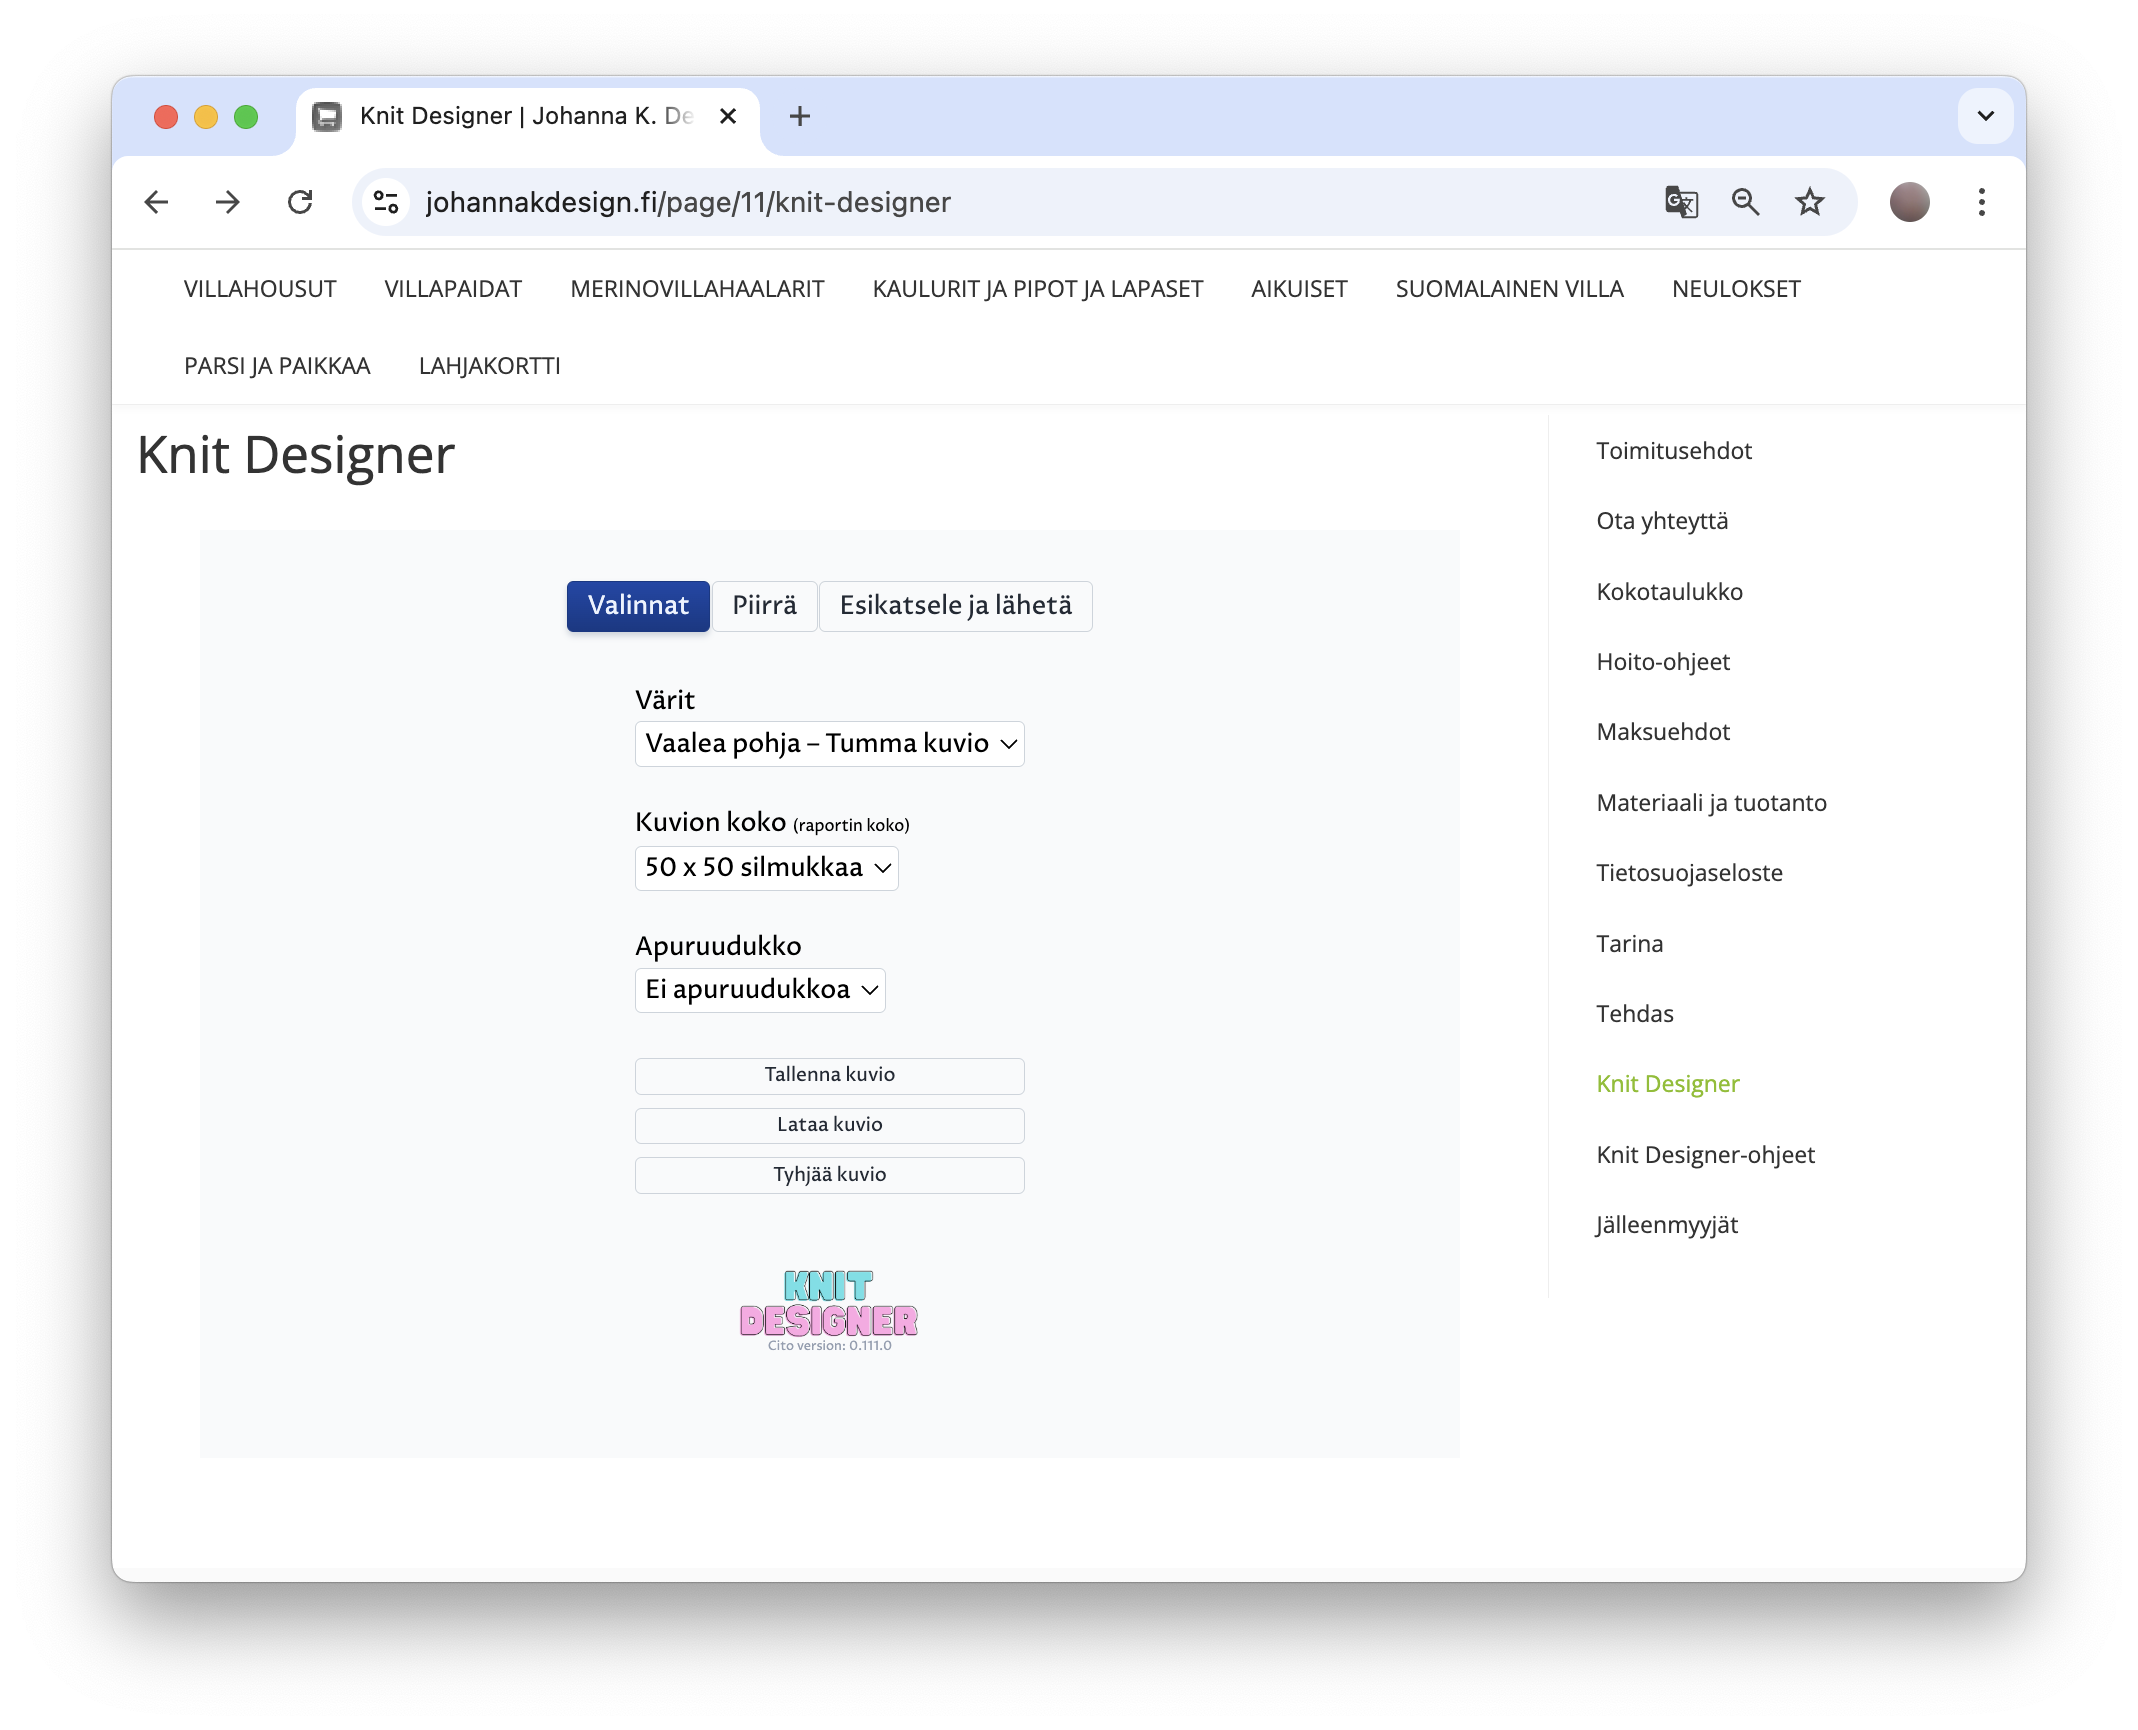Open the Maksuehdot sidebar link

[x=1663, y=732]
